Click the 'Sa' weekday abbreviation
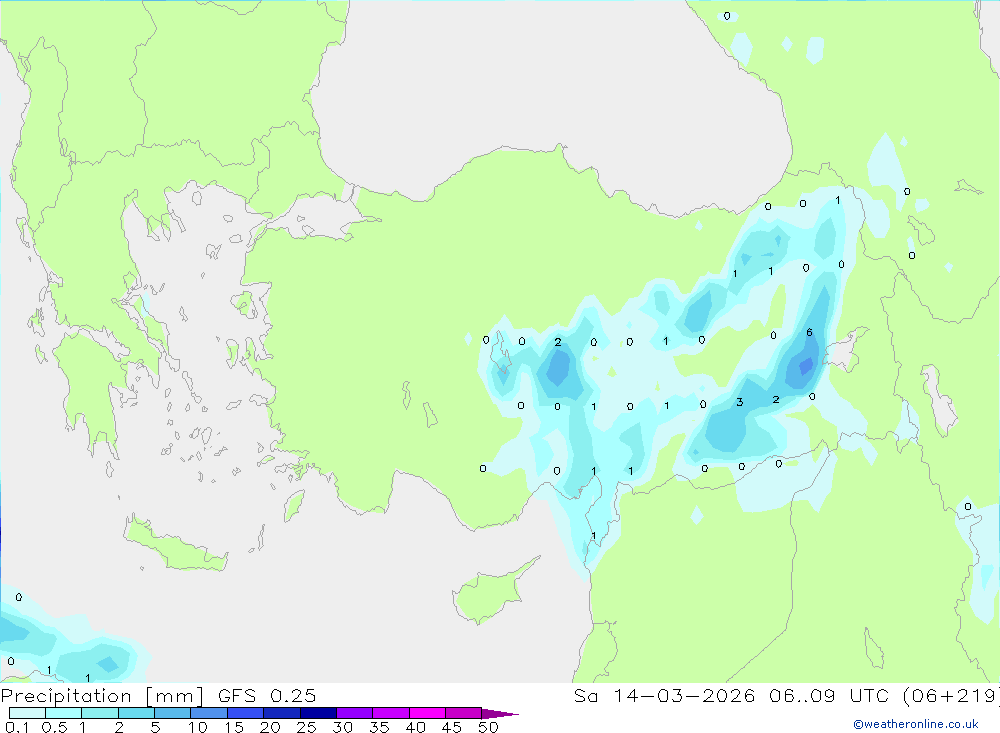 586,696
